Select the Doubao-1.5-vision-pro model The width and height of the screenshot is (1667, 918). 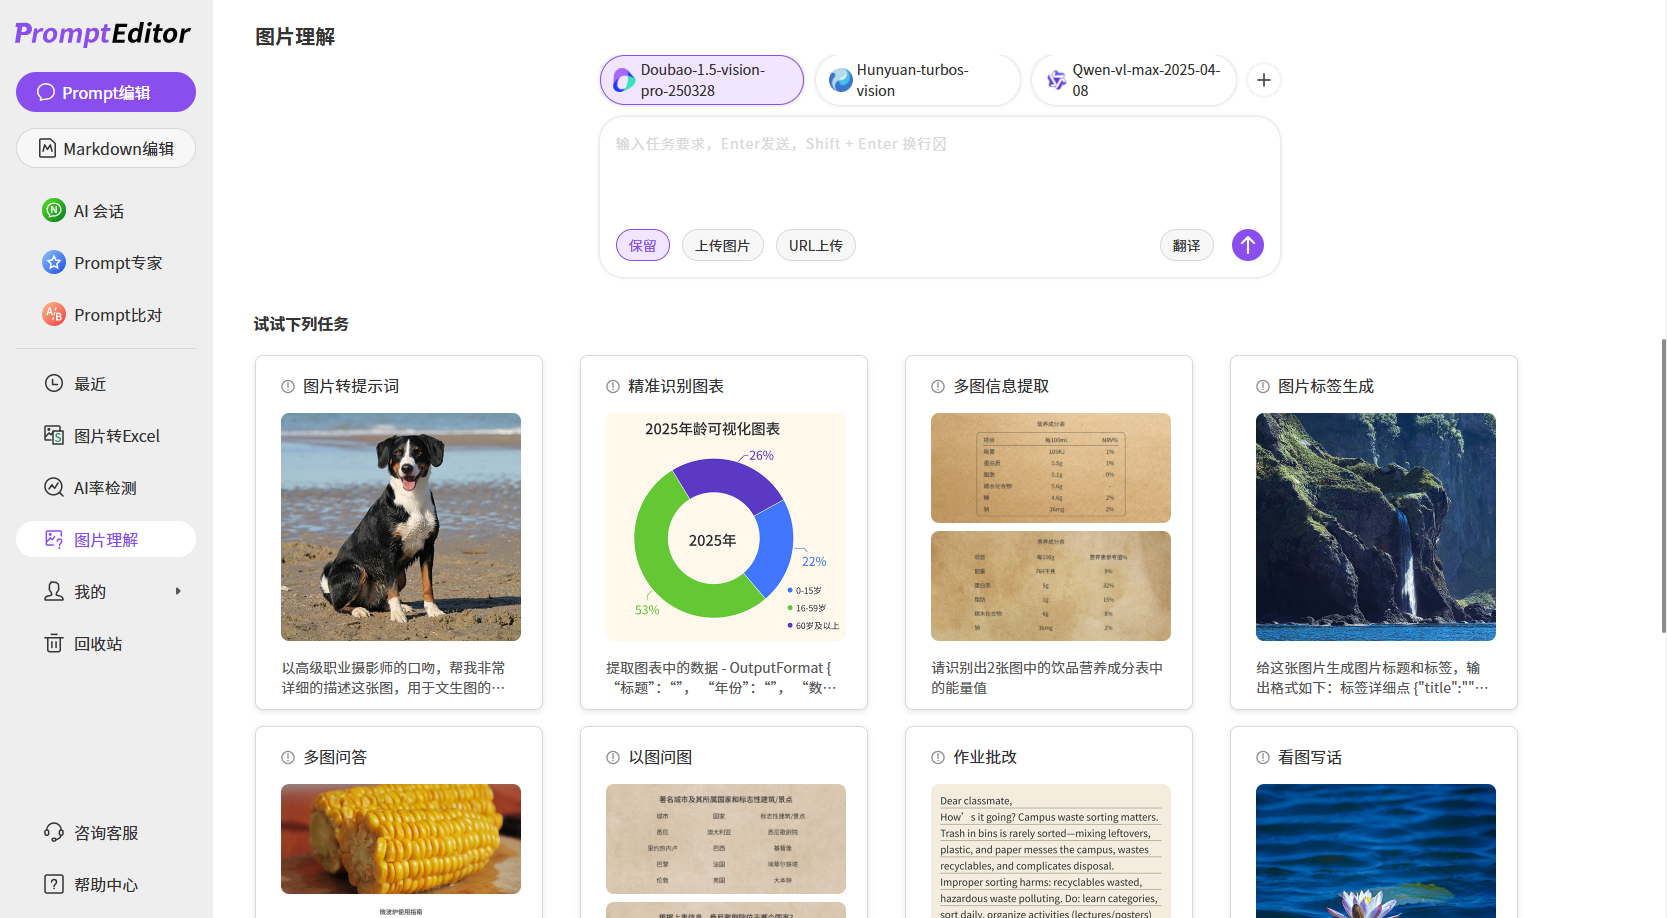702,80
